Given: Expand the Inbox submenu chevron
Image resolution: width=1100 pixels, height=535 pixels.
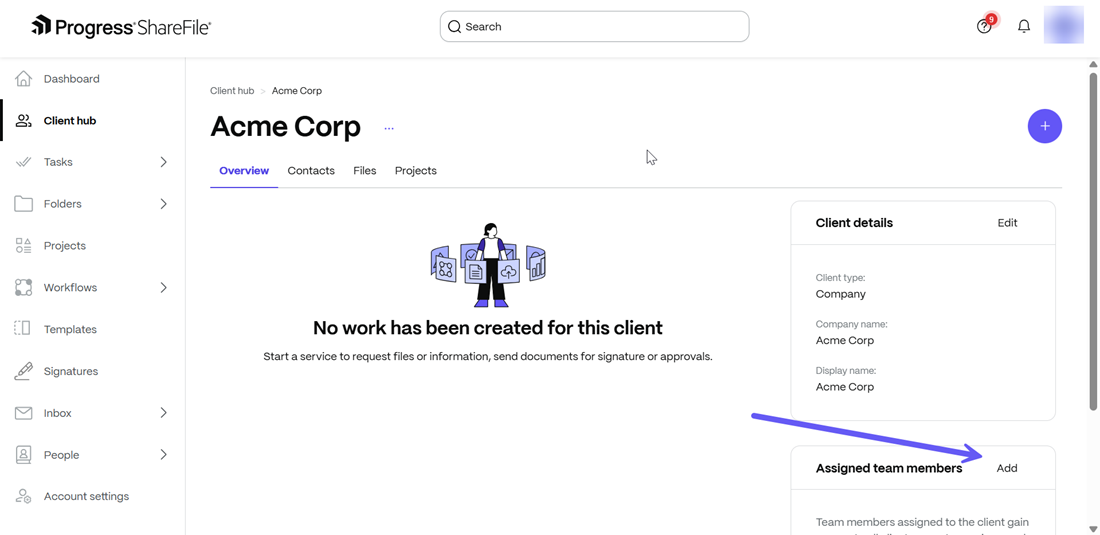Looking at the screenshot, I should [x=164, y=413].
